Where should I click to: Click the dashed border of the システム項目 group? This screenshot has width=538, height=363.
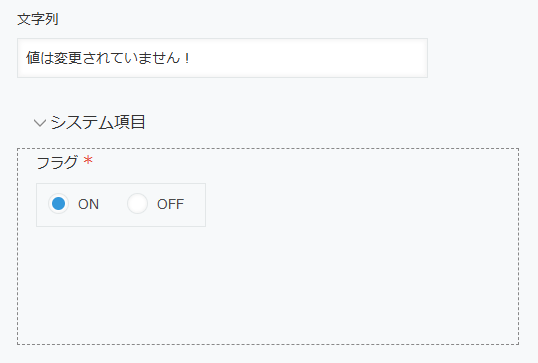click(268, 149)
